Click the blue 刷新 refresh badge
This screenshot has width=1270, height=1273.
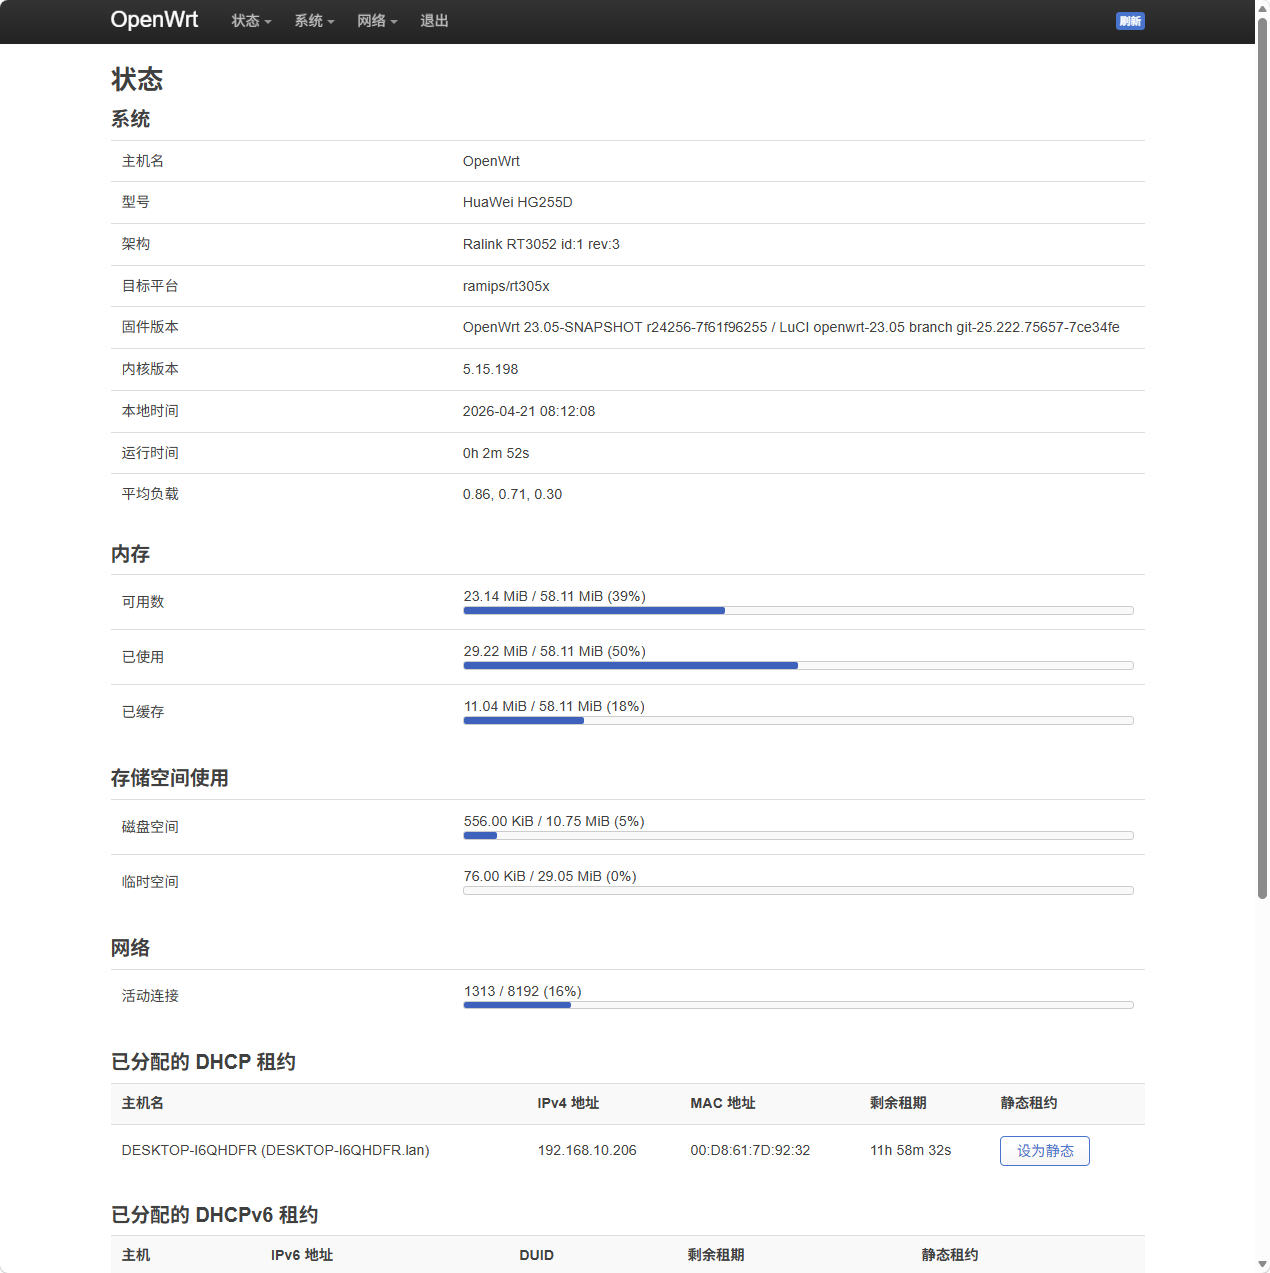[x=1130, y=21]
